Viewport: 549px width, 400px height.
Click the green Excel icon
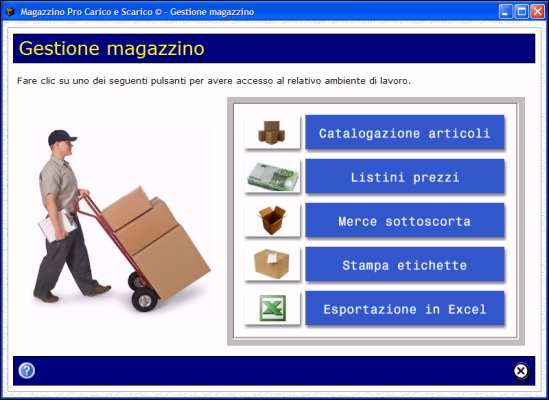[272, 308]
